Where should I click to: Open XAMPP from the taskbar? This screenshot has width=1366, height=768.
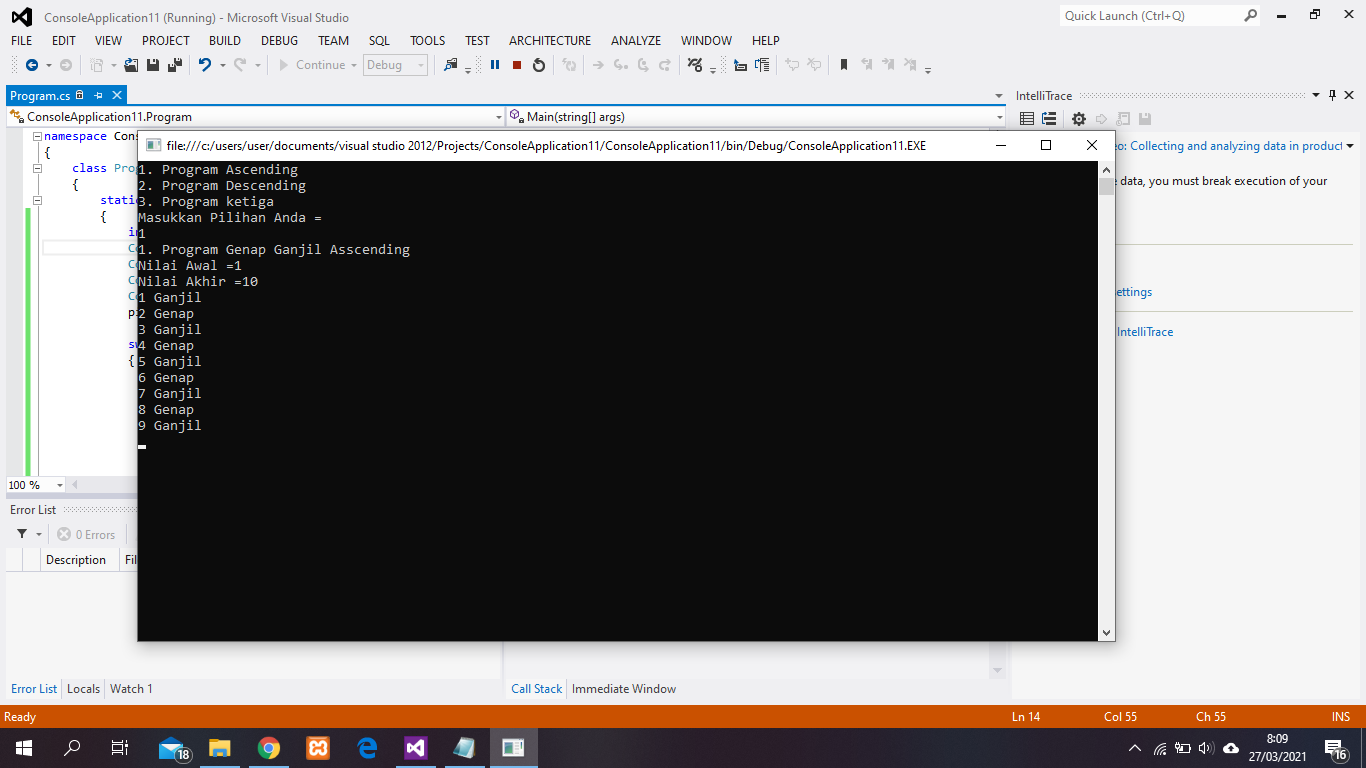318,748
